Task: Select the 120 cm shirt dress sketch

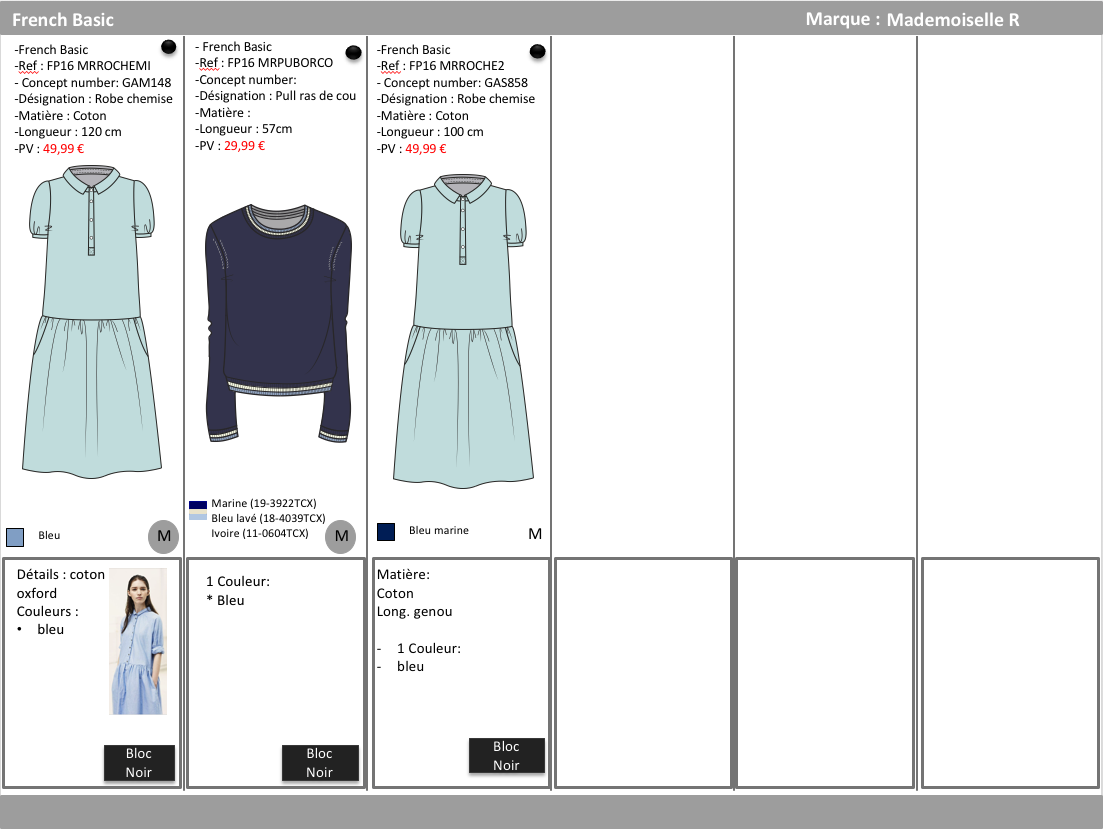Action: [x=92, y=322]
